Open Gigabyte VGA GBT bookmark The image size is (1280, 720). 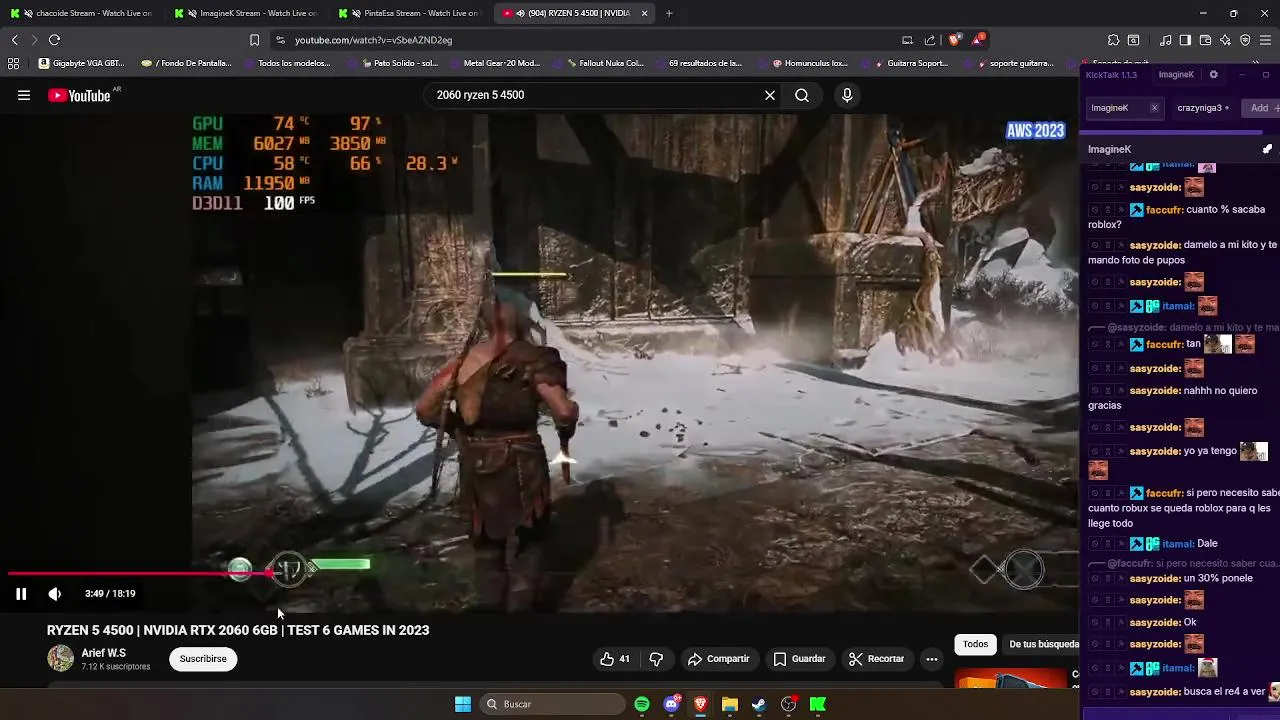pos(82,63)
